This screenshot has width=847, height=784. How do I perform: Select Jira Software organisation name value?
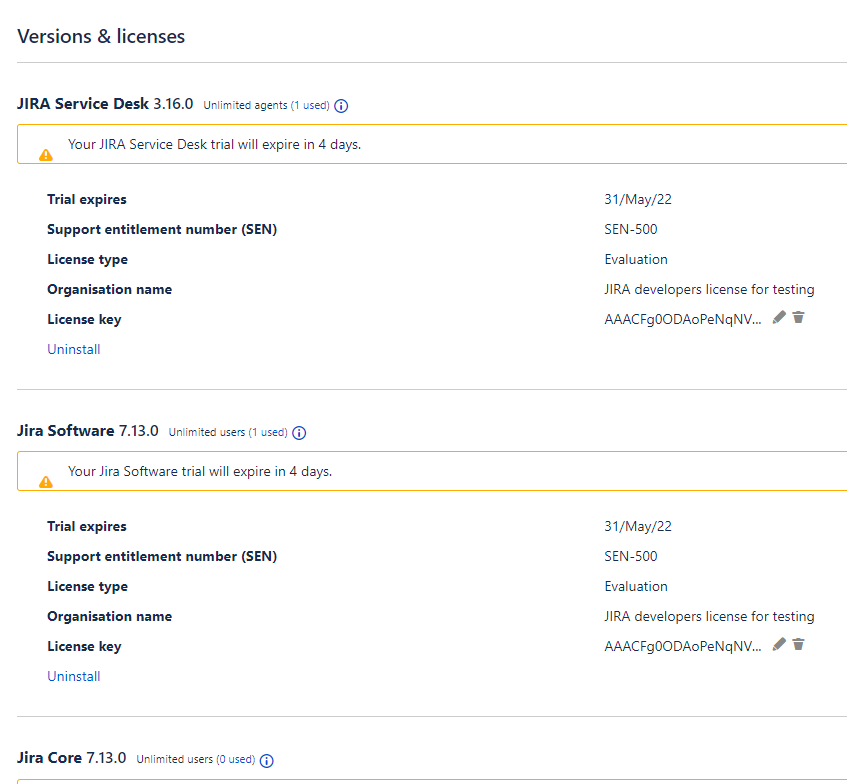(x=709, y=617)
